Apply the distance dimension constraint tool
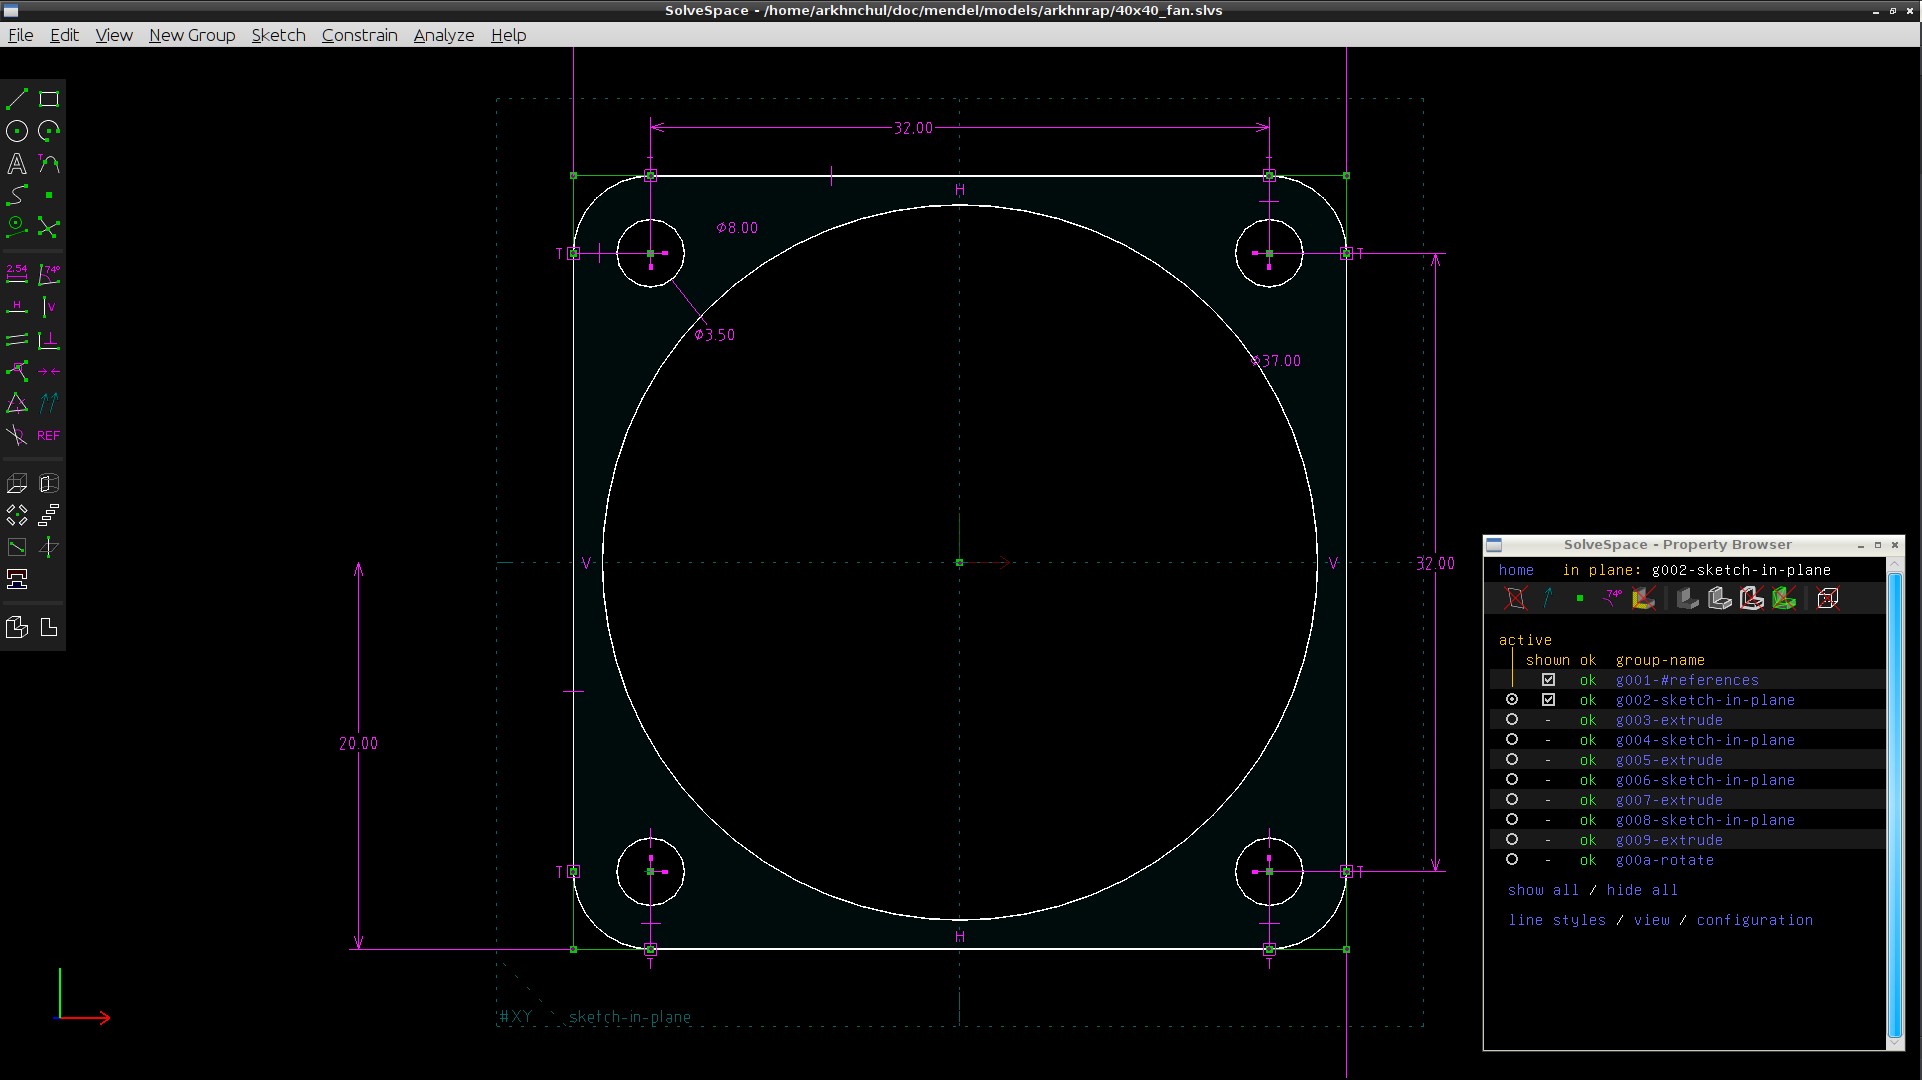 [x=17, y=273]
